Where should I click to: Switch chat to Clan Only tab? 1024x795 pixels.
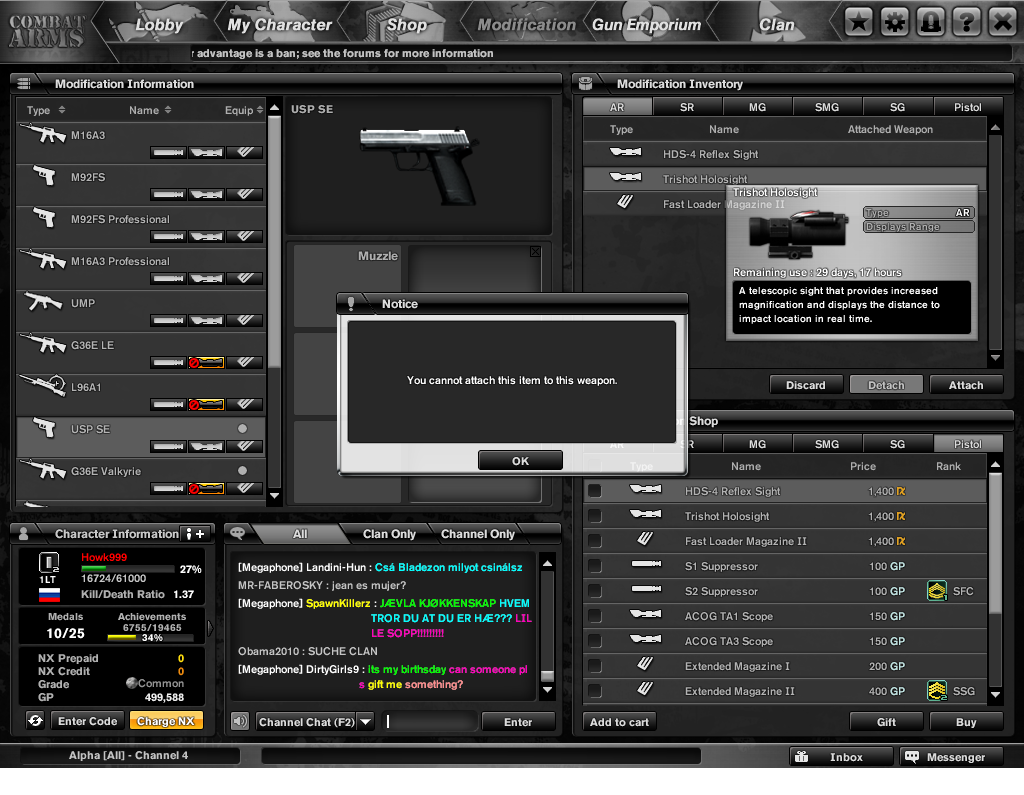tap(389, 534)
